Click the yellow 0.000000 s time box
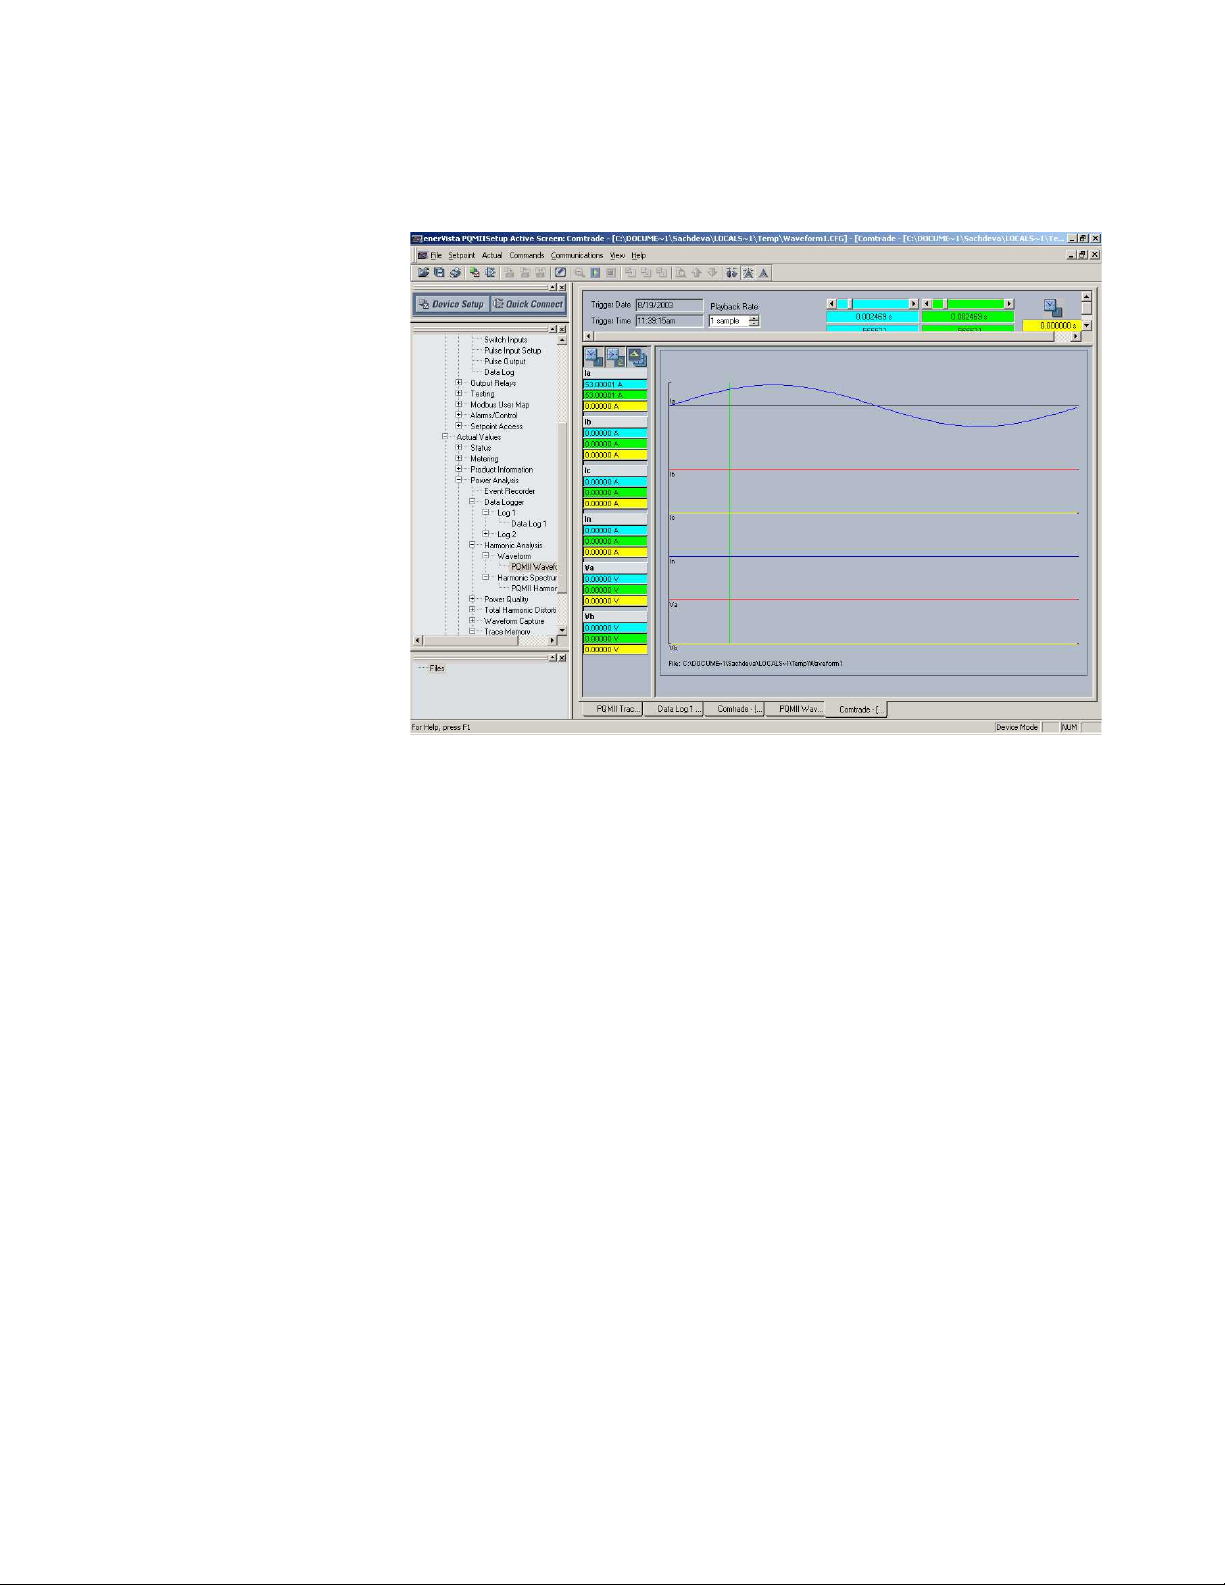Image resolution: width=1225 pixels, height=1585 pixels. point(1052,326)
